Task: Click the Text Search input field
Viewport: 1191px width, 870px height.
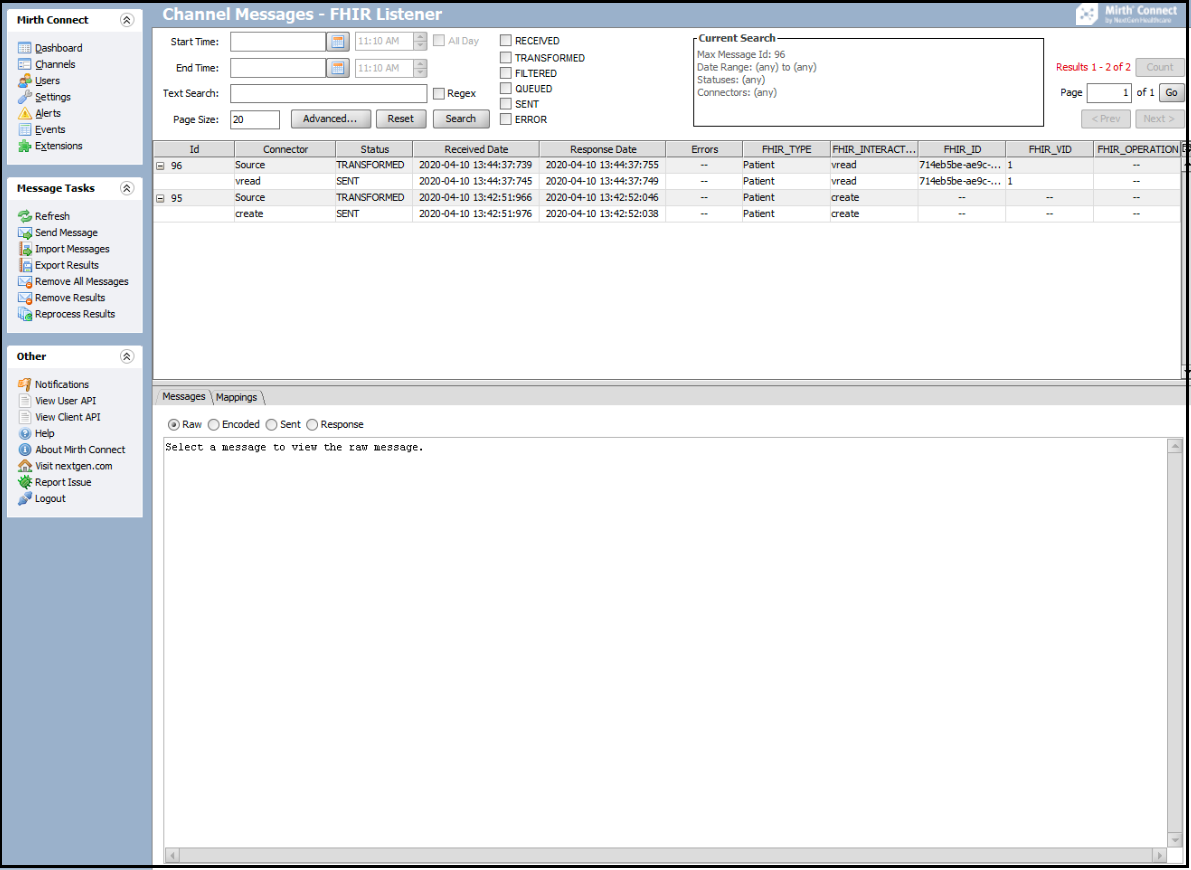Action: [328, 93]
